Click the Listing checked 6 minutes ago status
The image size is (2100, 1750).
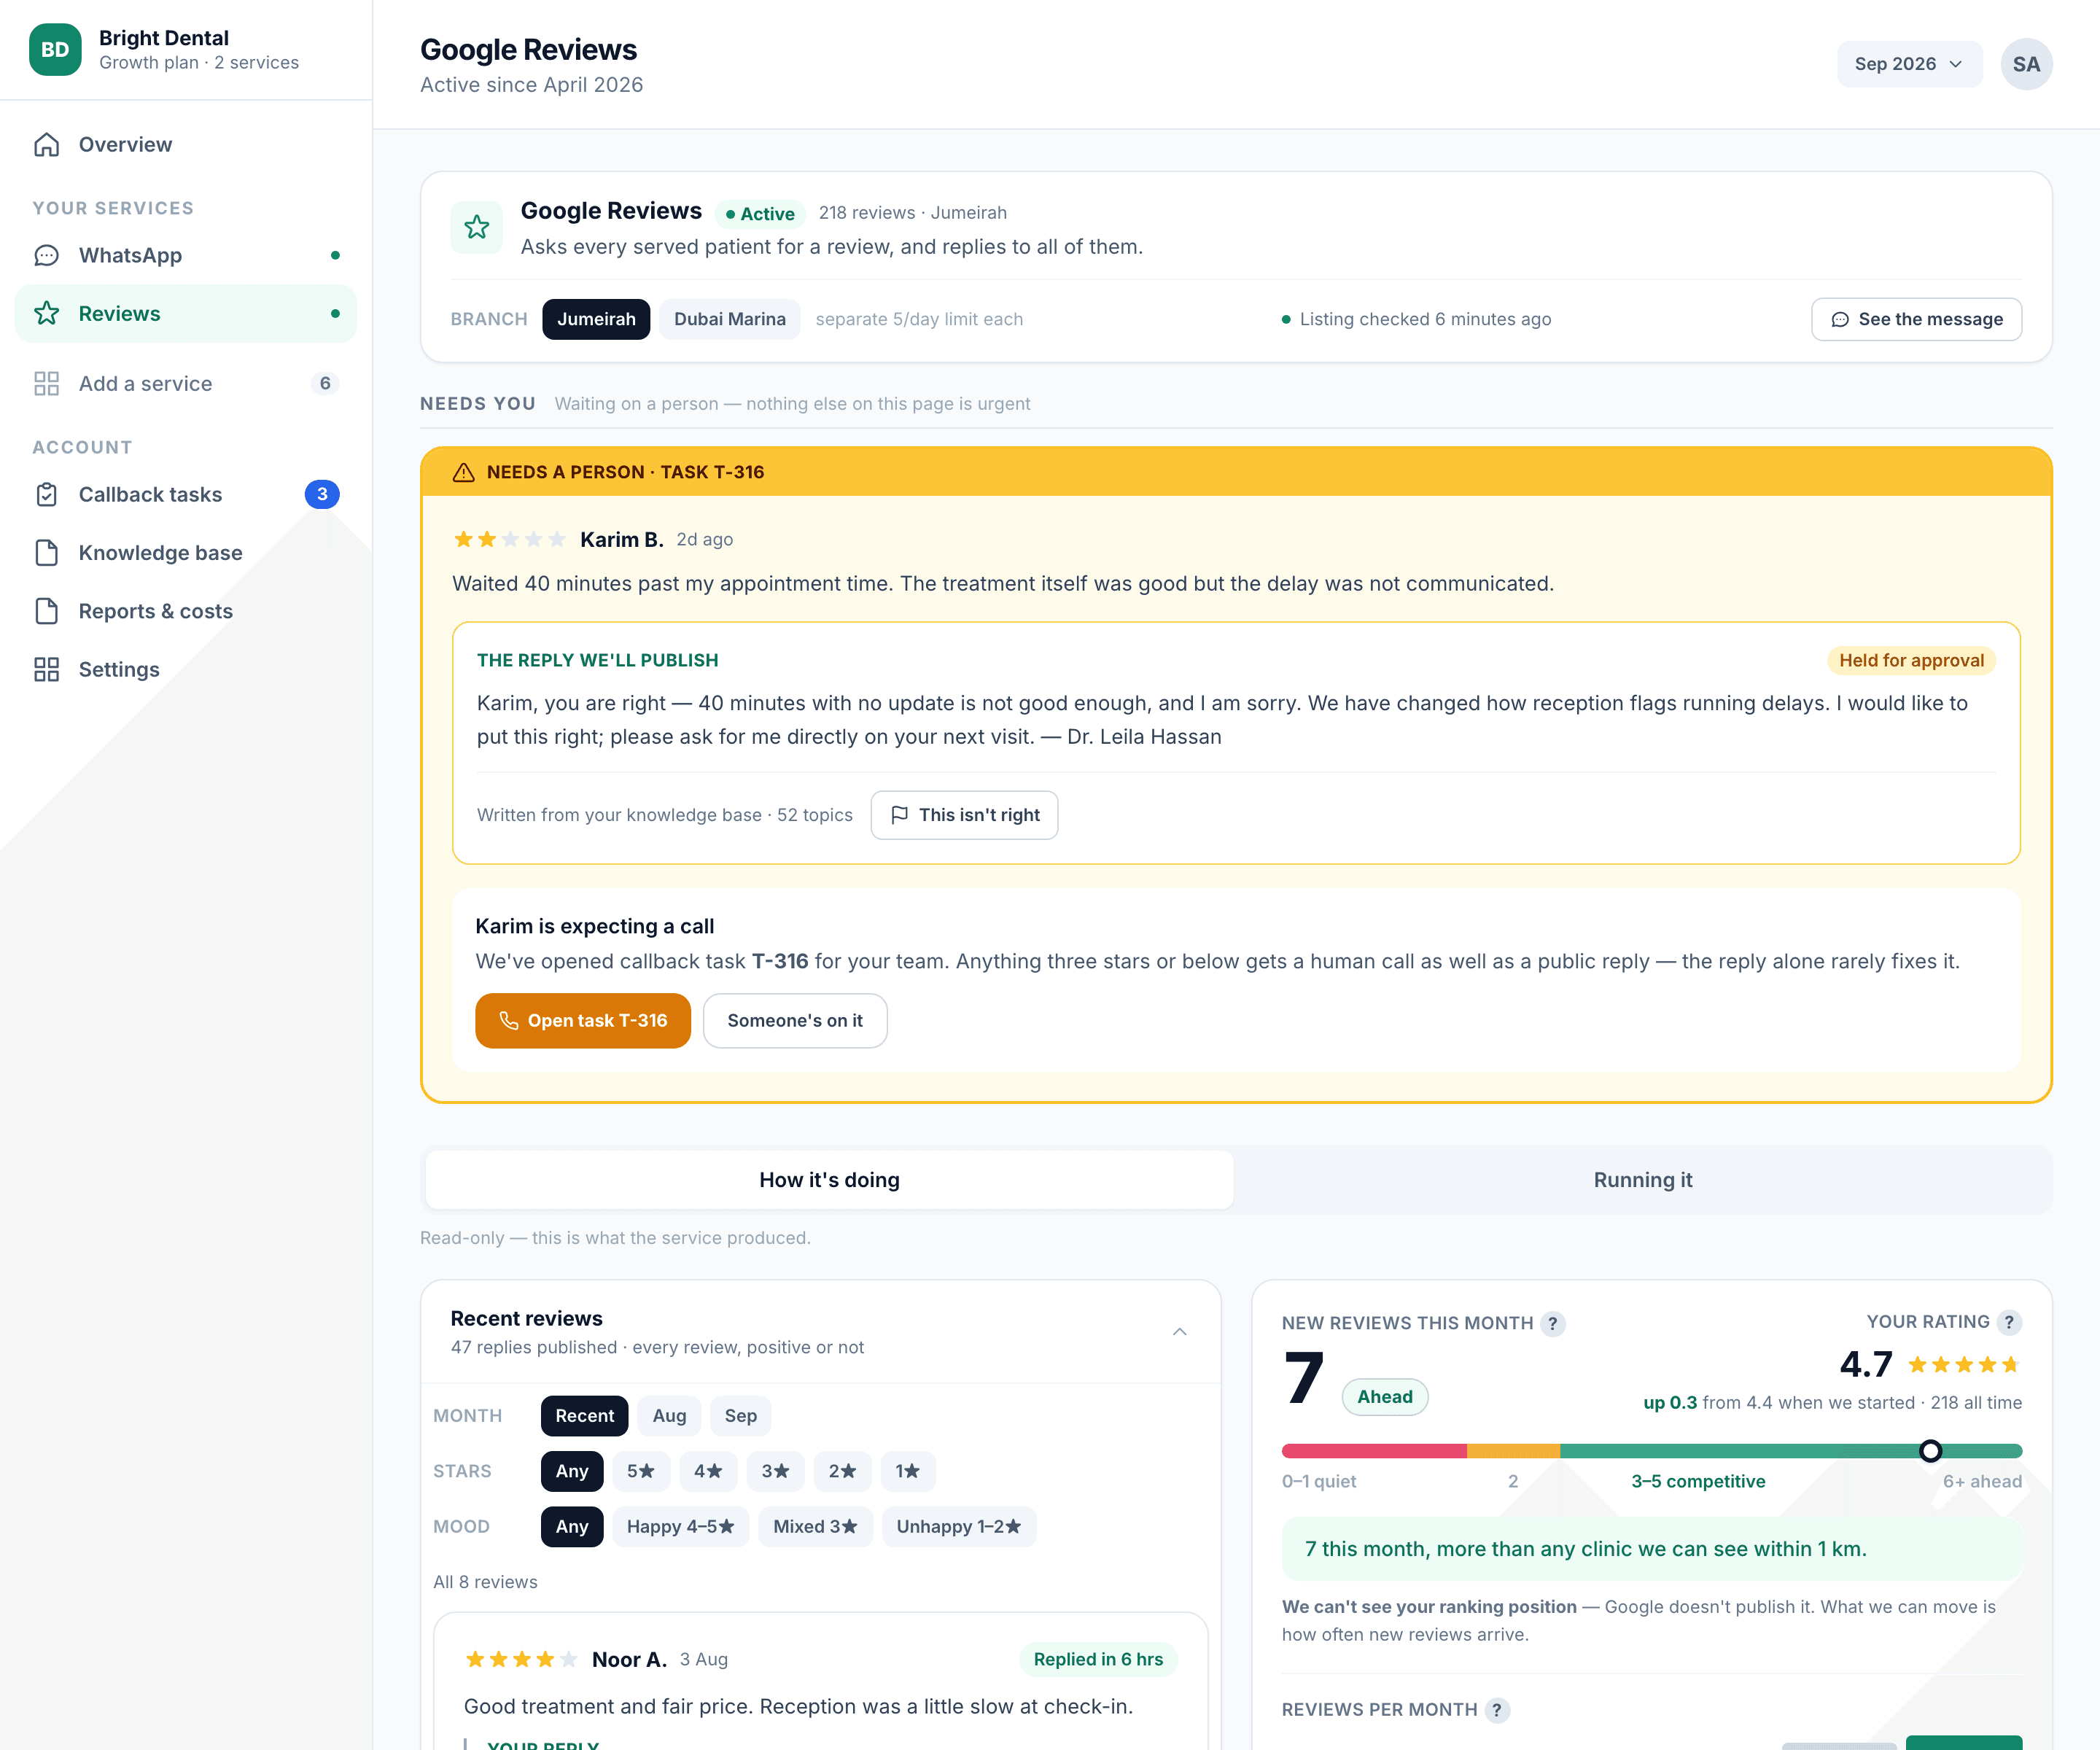(x=1416, y=320)
